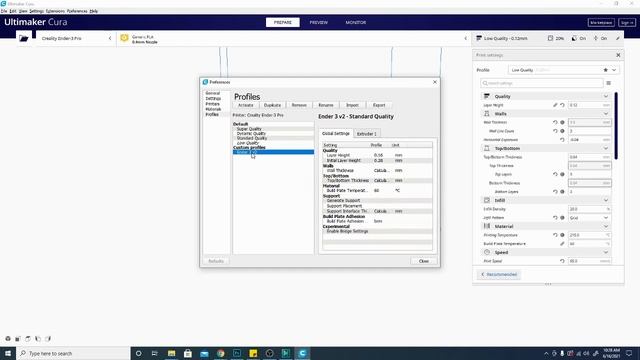Open the Extensions menu

point(55,11)
